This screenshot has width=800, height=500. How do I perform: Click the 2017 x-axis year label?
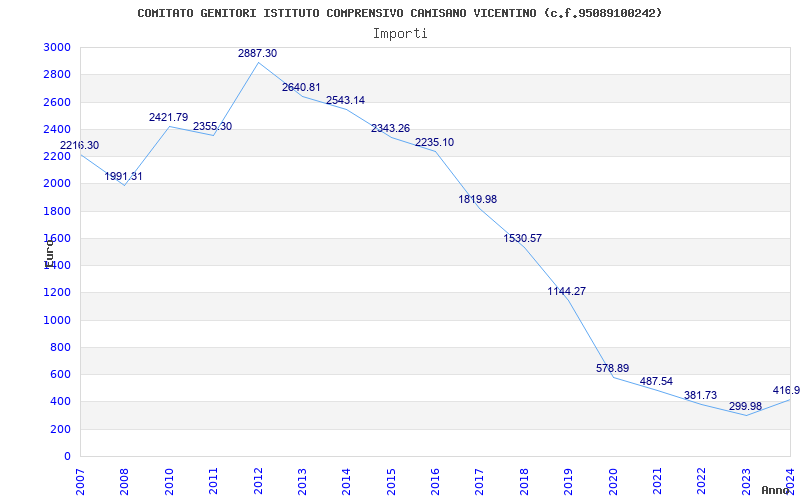[x=479, y=481]
